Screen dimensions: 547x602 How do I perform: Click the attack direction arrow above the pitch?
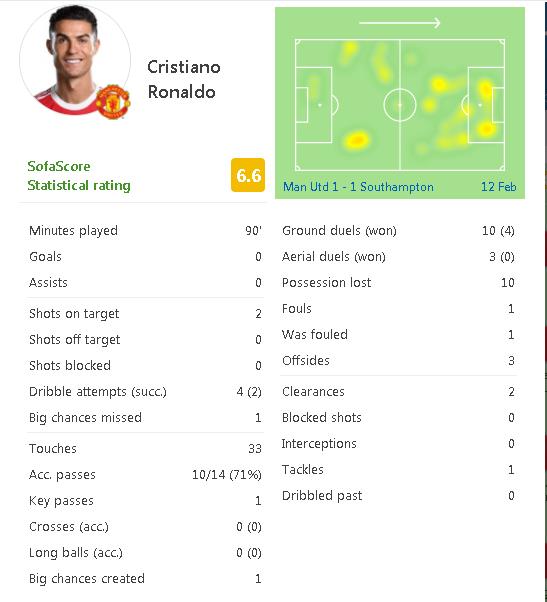(400, 23)
